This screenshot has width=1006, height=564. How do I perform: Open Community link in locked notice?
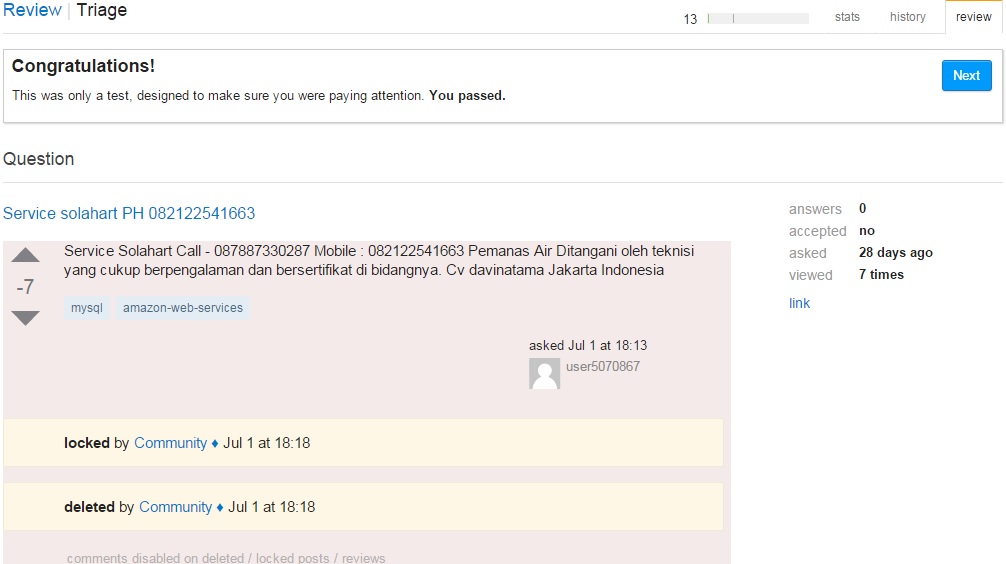tap(170, 443)
